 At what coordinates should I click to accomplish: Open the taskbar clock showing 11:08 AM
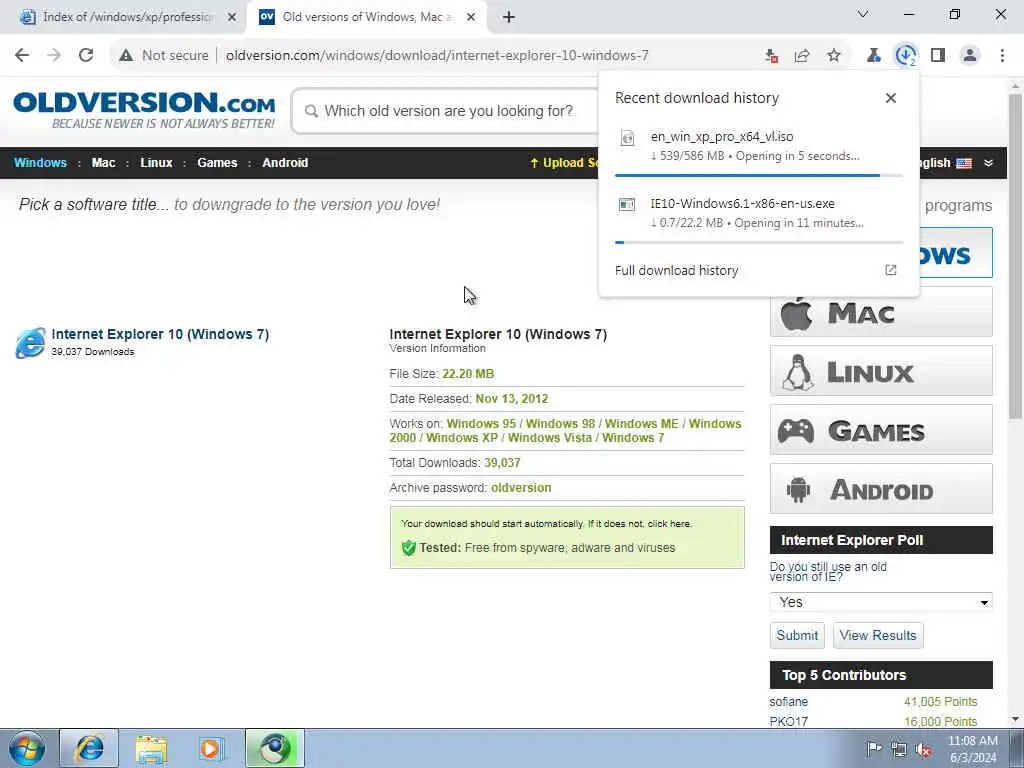(x=972, y=749)
